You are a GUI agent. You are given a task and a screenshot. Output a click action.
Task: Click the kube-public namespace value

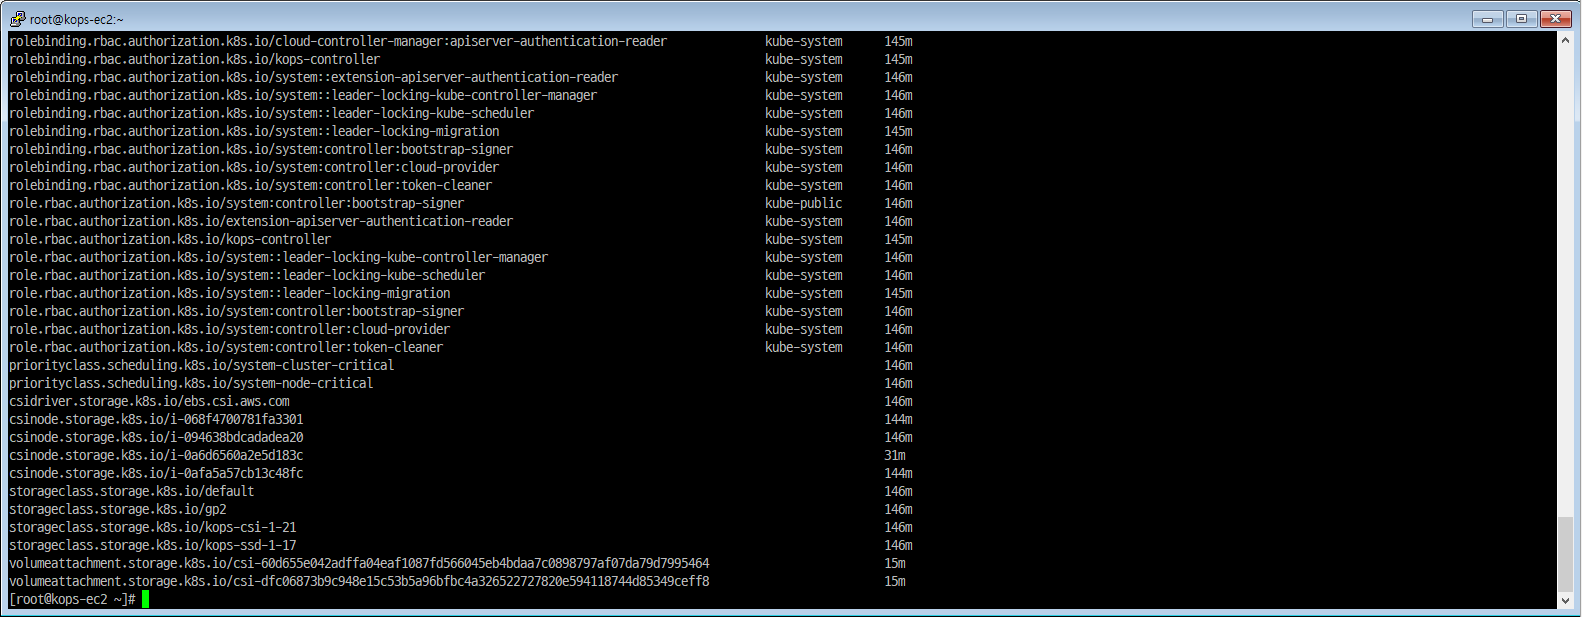coord(804,203)
